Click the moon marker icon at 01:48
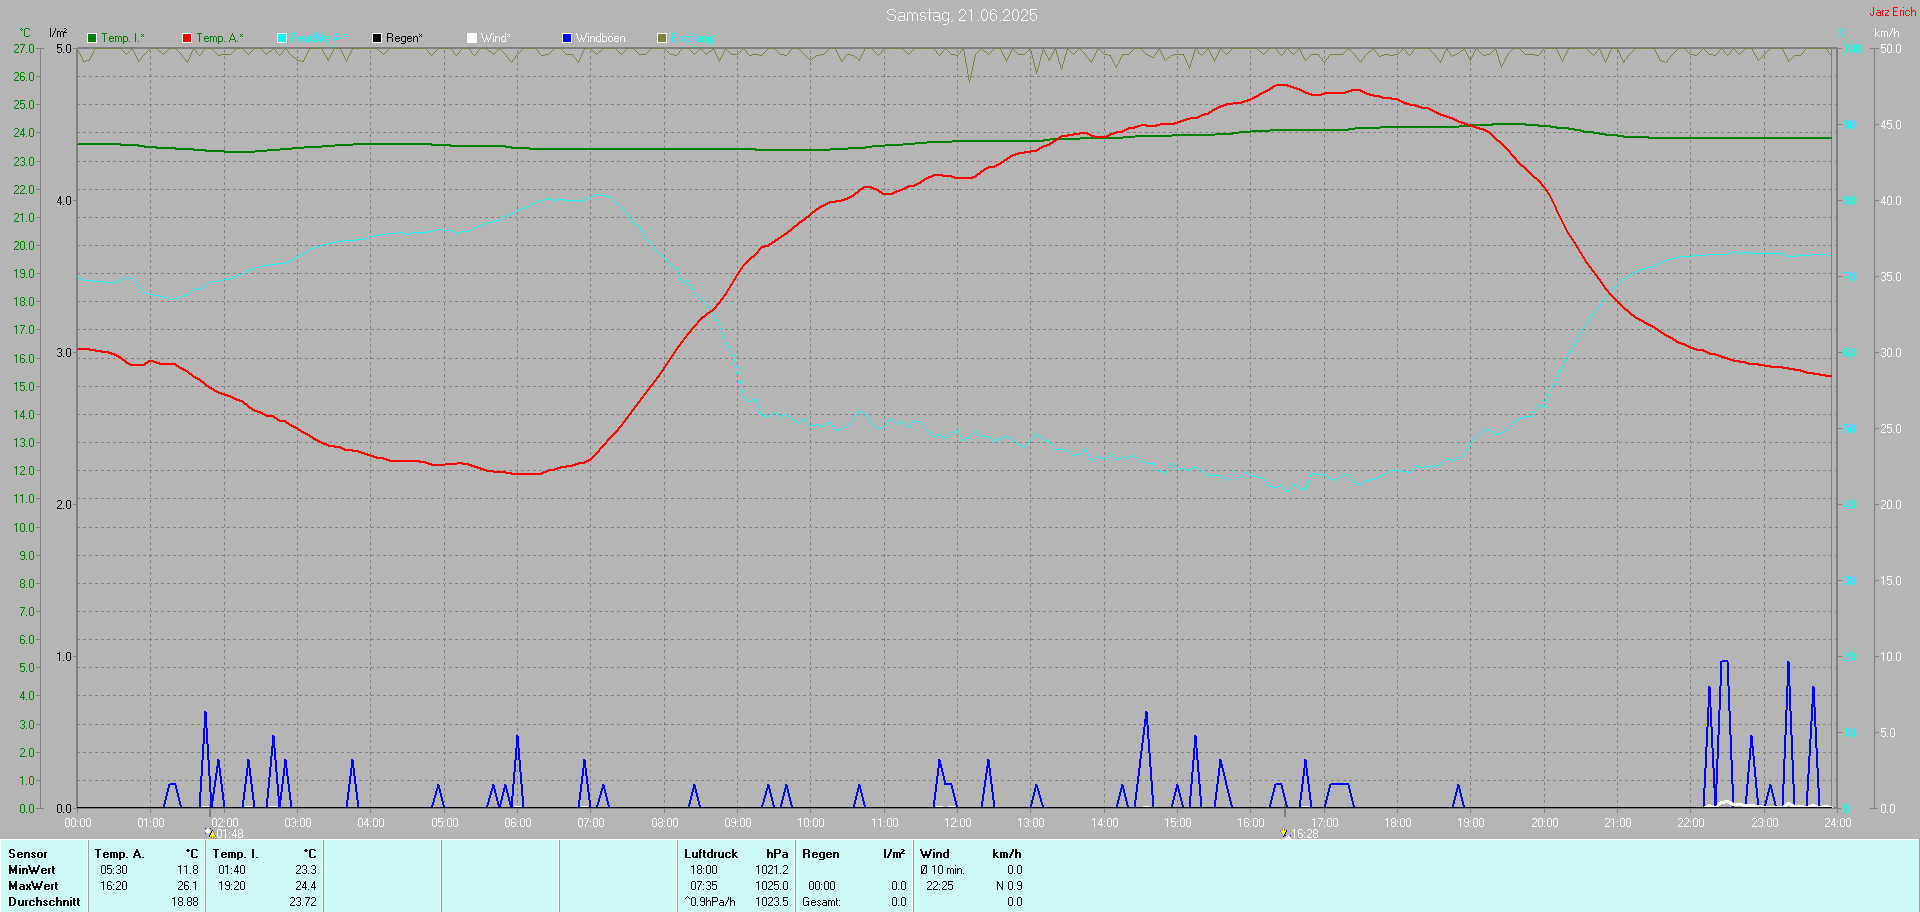 point(210,833)
